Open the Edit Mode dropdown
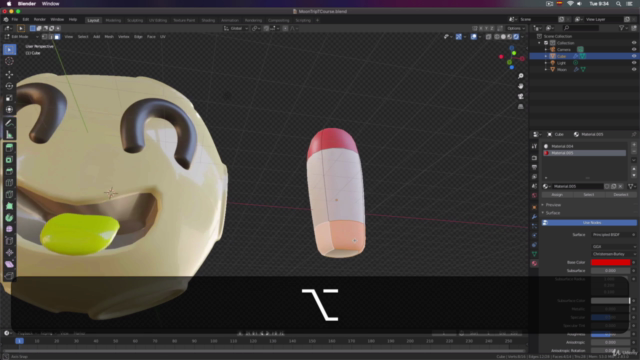The width and height of the screenshot is (640, 360). click(x=22, y=37)
